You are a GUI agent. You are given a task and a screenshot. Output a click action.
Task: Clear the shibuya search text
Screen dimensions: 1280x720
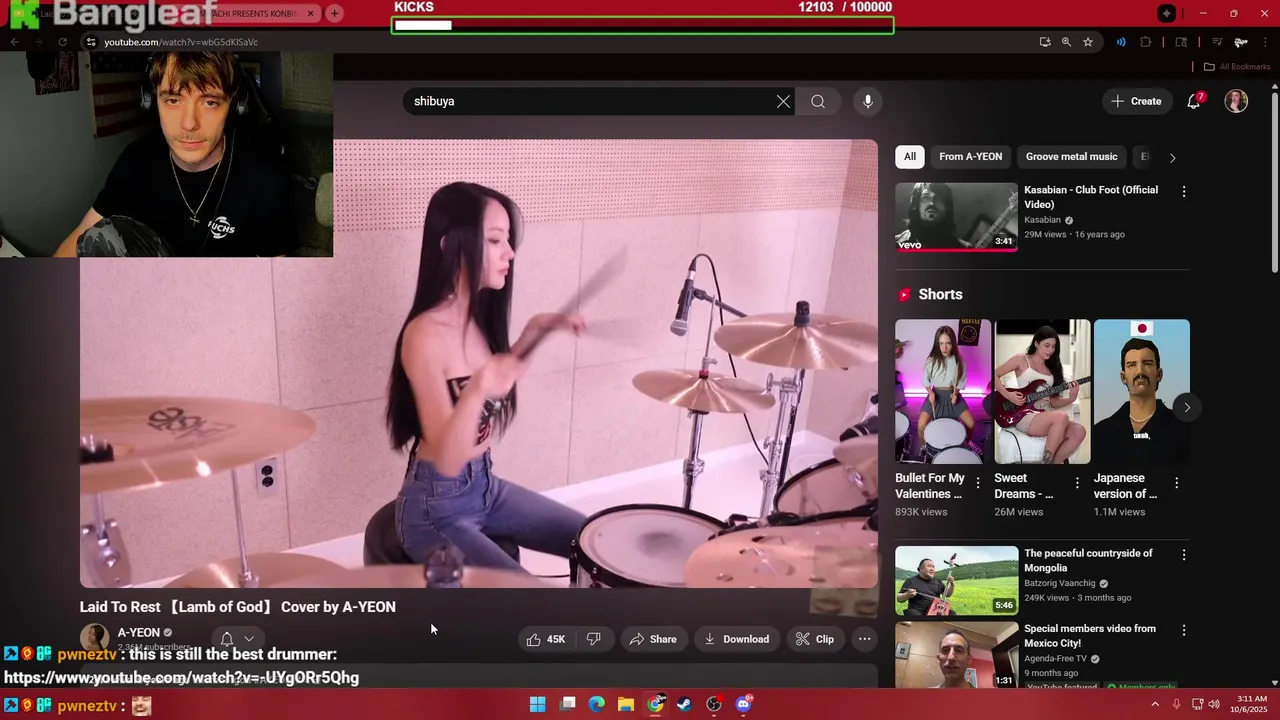pos(783,101)
